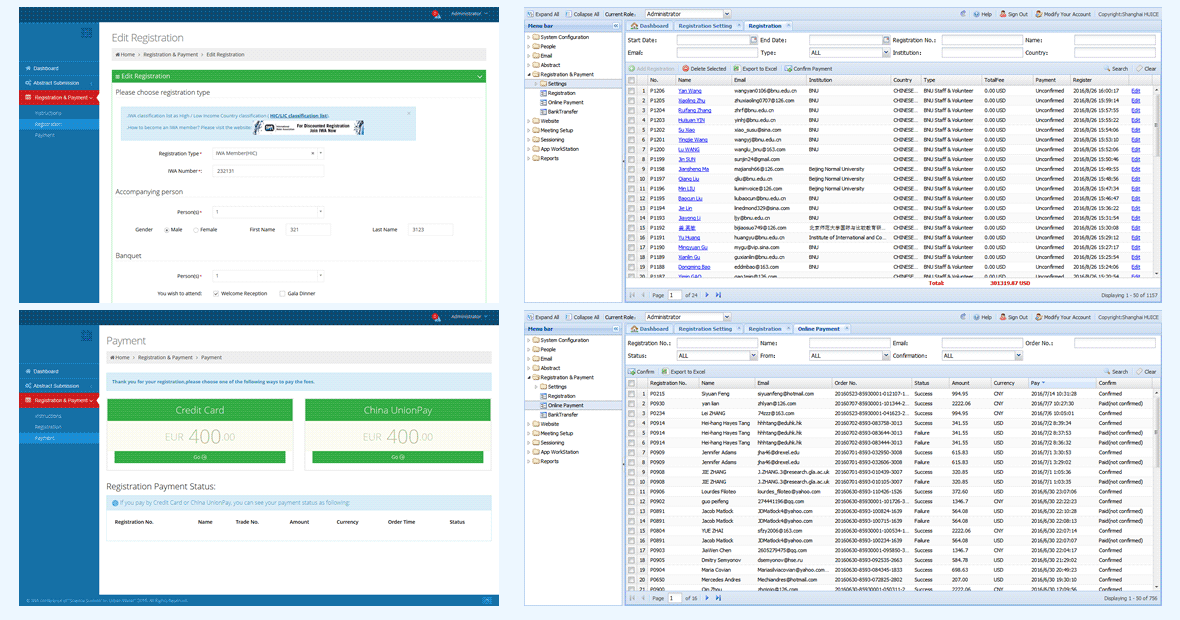The height and width of the screenshot is (620, 1180).
Task: Click Search in the Registration grid toolbar
Action: click(1116, 68)
